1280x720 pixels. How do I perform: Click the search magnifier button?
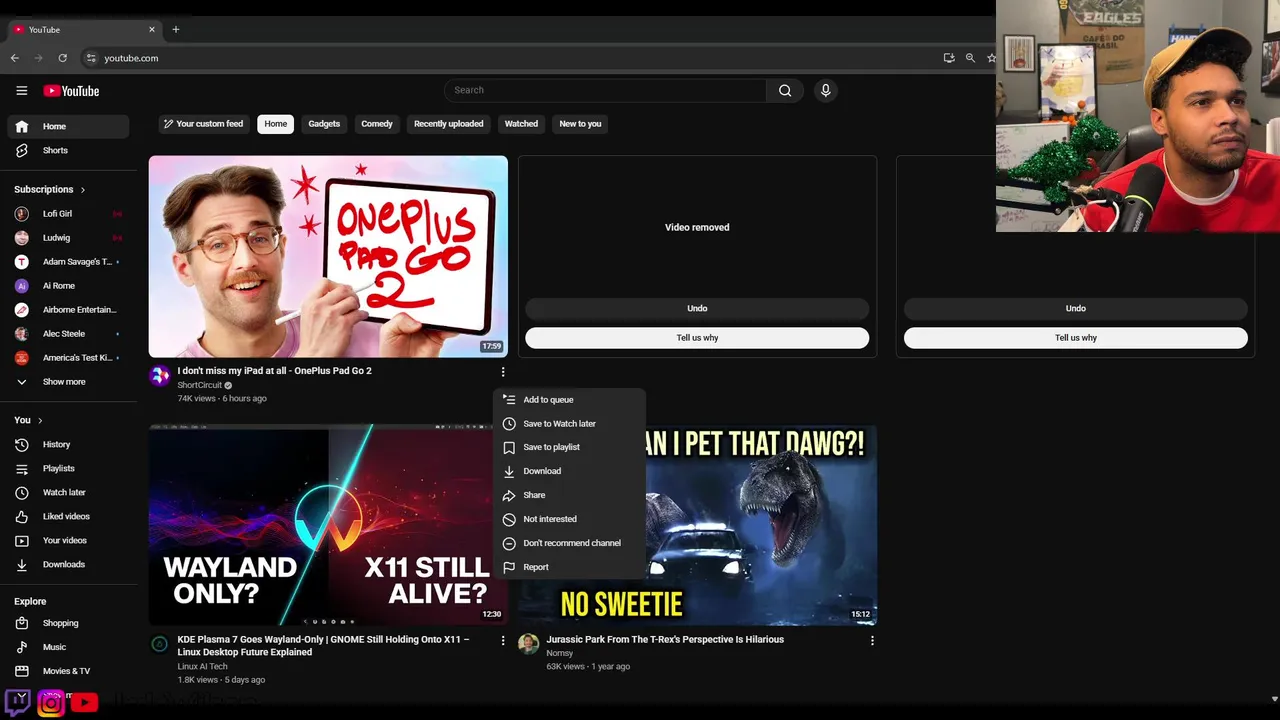pos(785,90)
